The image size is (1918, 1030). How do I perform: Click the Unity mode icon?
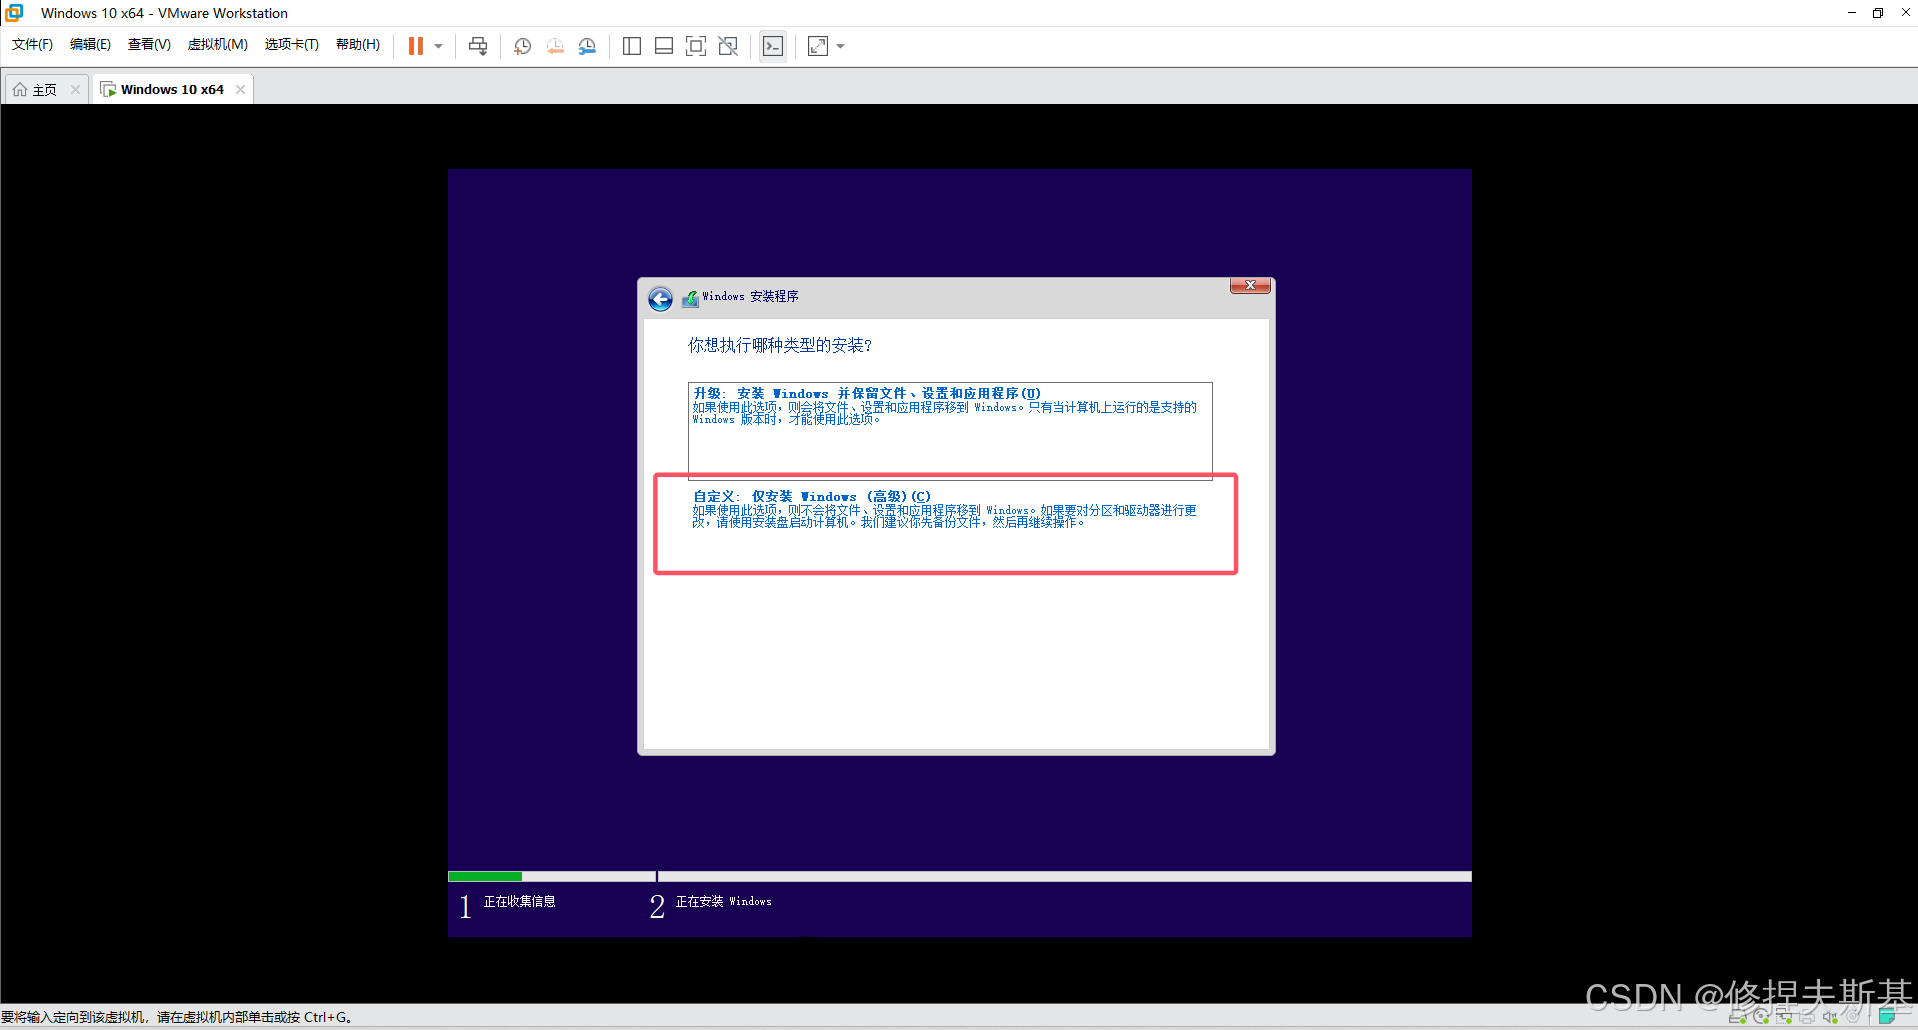point(728,46)
